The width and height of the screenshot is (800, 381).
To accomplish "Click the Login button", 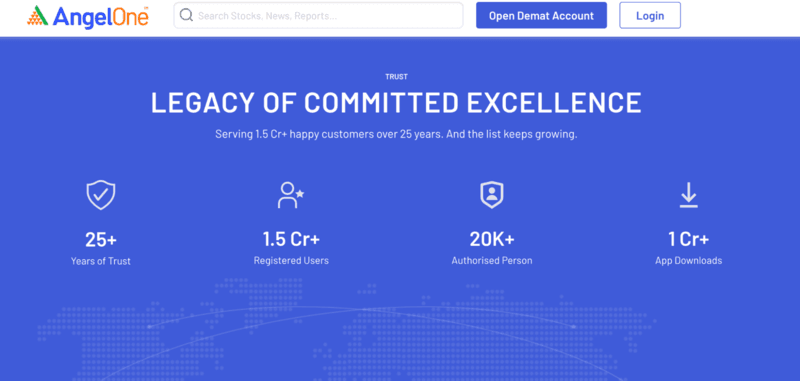I will tap(650, 15).
